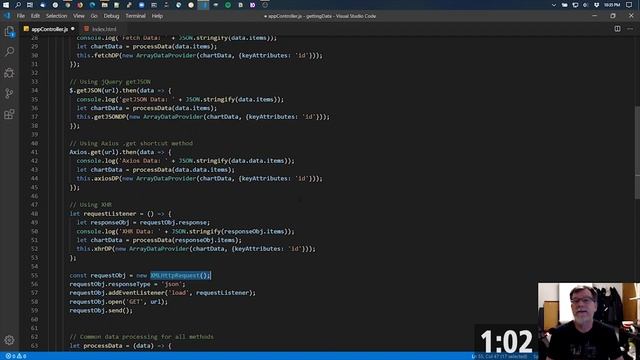Click the green circular taskbar icon
The image size is (640, 360).
coord(228,5)
